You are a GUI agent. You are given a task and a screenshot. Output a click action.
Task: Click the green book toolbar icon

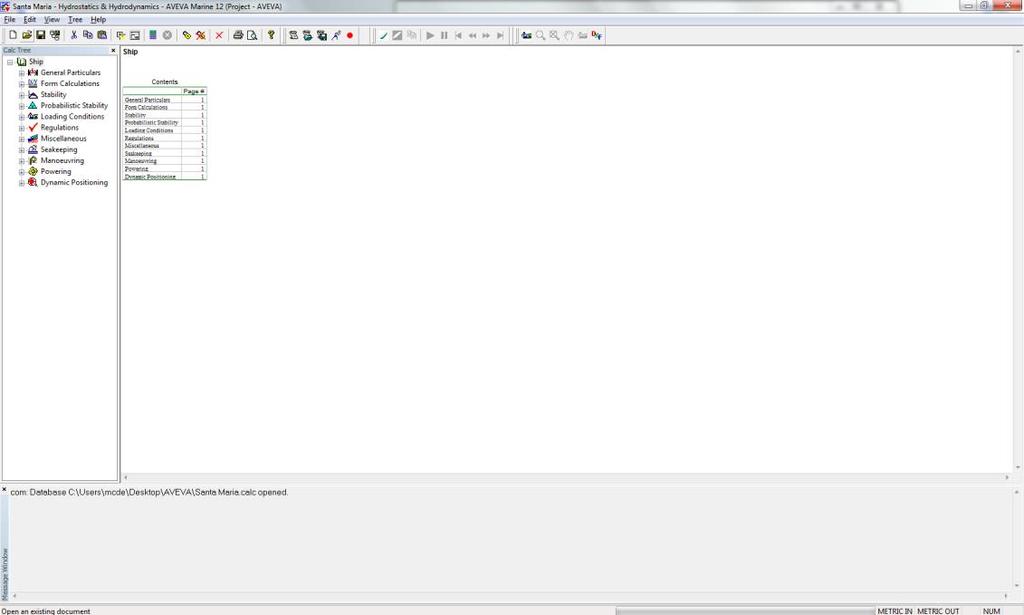pos(153,35)
